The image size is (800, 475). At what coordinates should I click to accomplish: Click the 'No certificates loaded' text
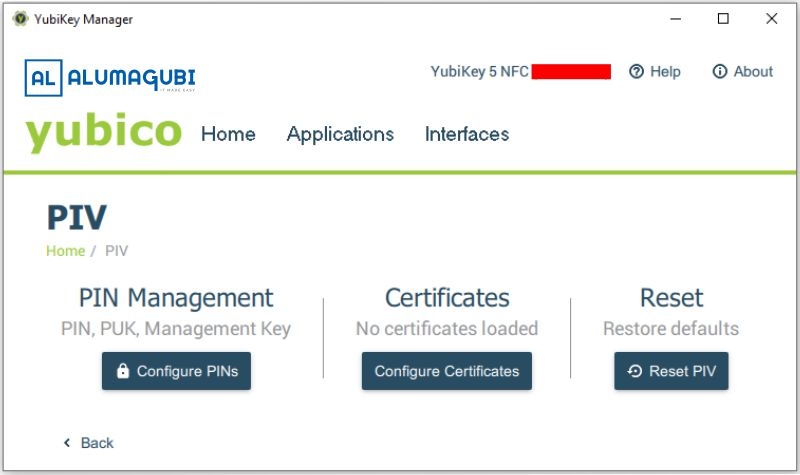coord(447,329)
